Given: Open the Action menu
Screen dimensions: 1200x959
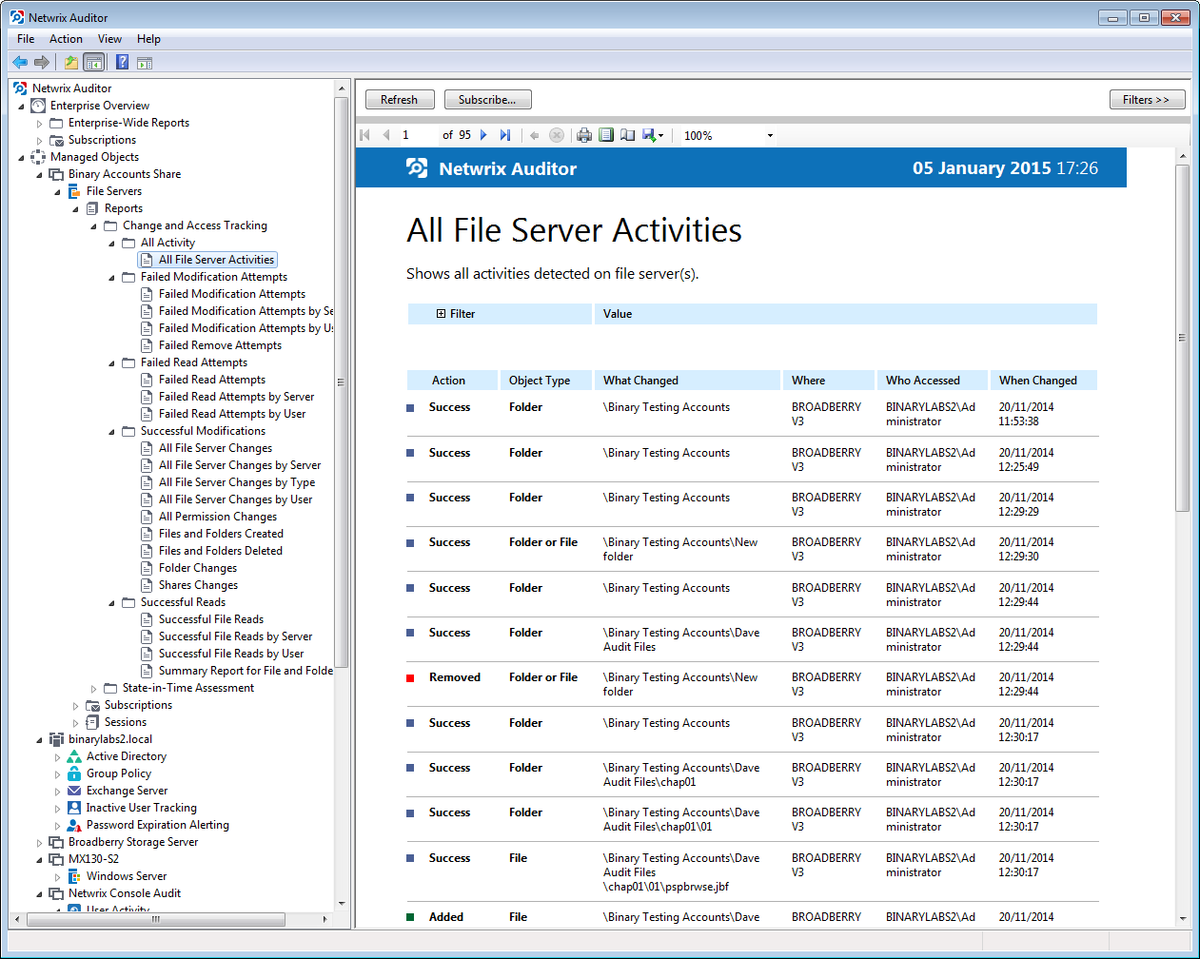Looking at the screenshot, I should pos(65,39).
